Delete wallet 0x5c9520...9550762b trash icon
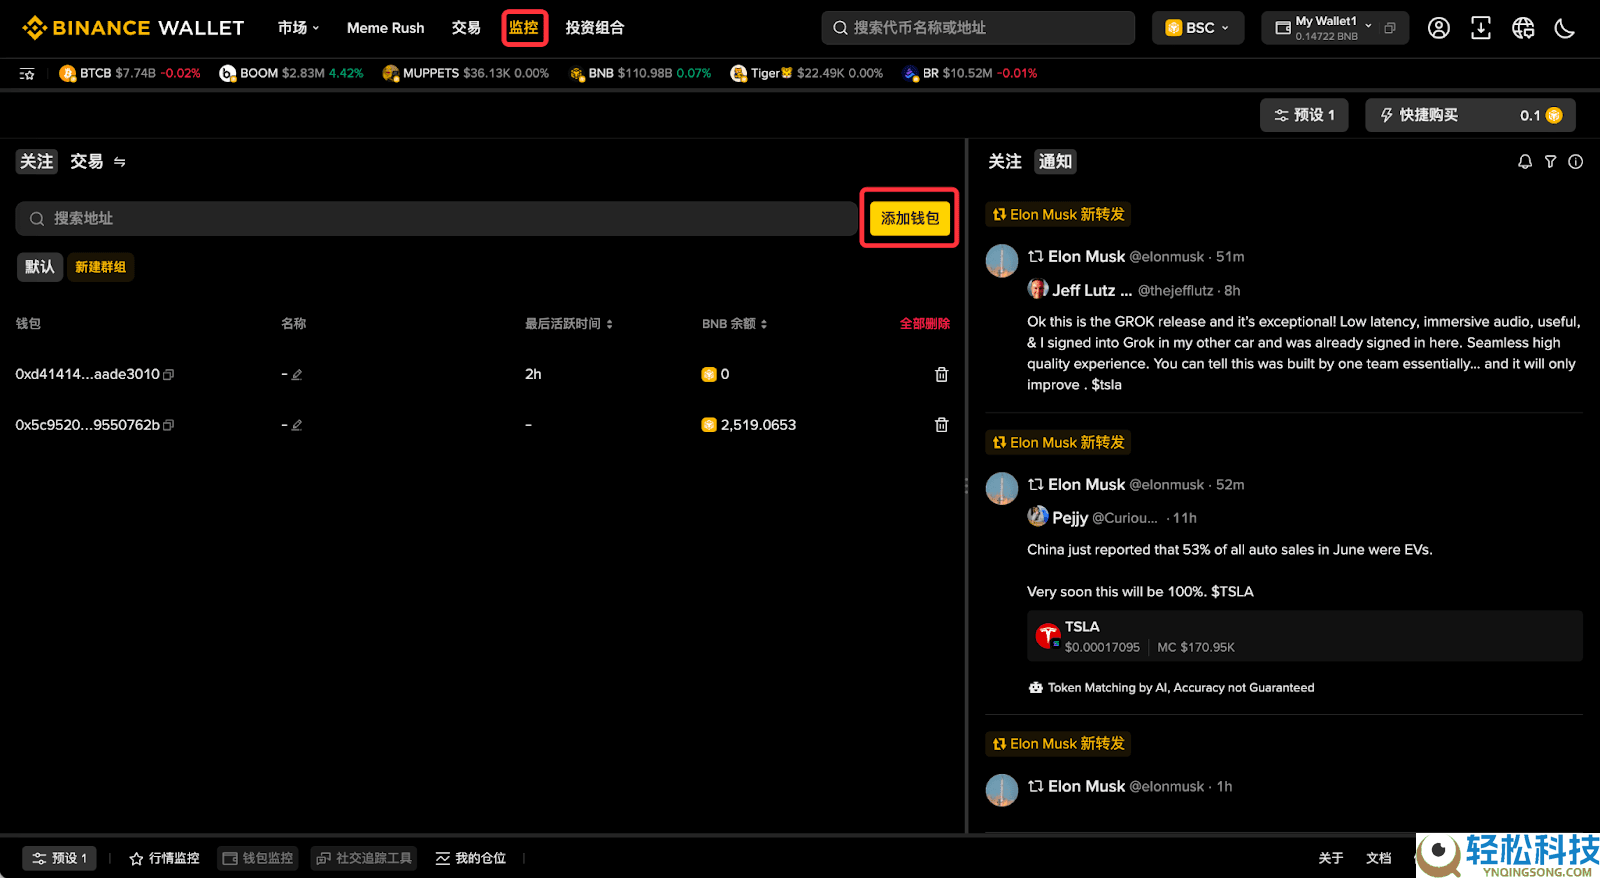This screenshot has height=878, width=1600. pos(941,425)
